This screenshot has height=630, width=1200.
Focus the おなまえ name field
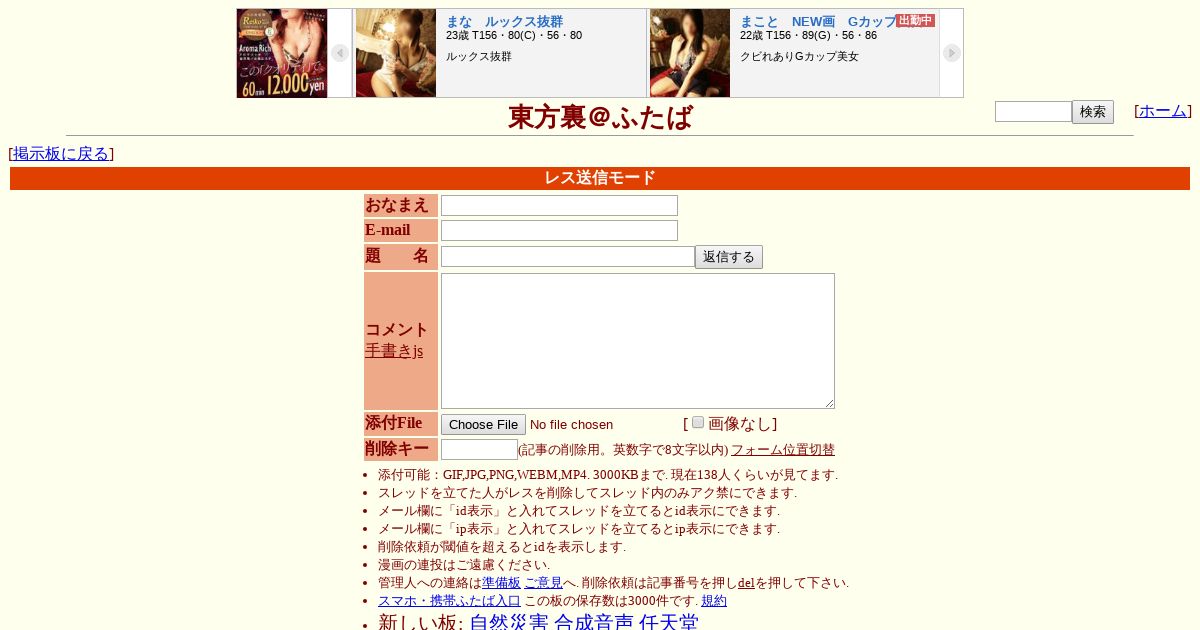point(559,205)
